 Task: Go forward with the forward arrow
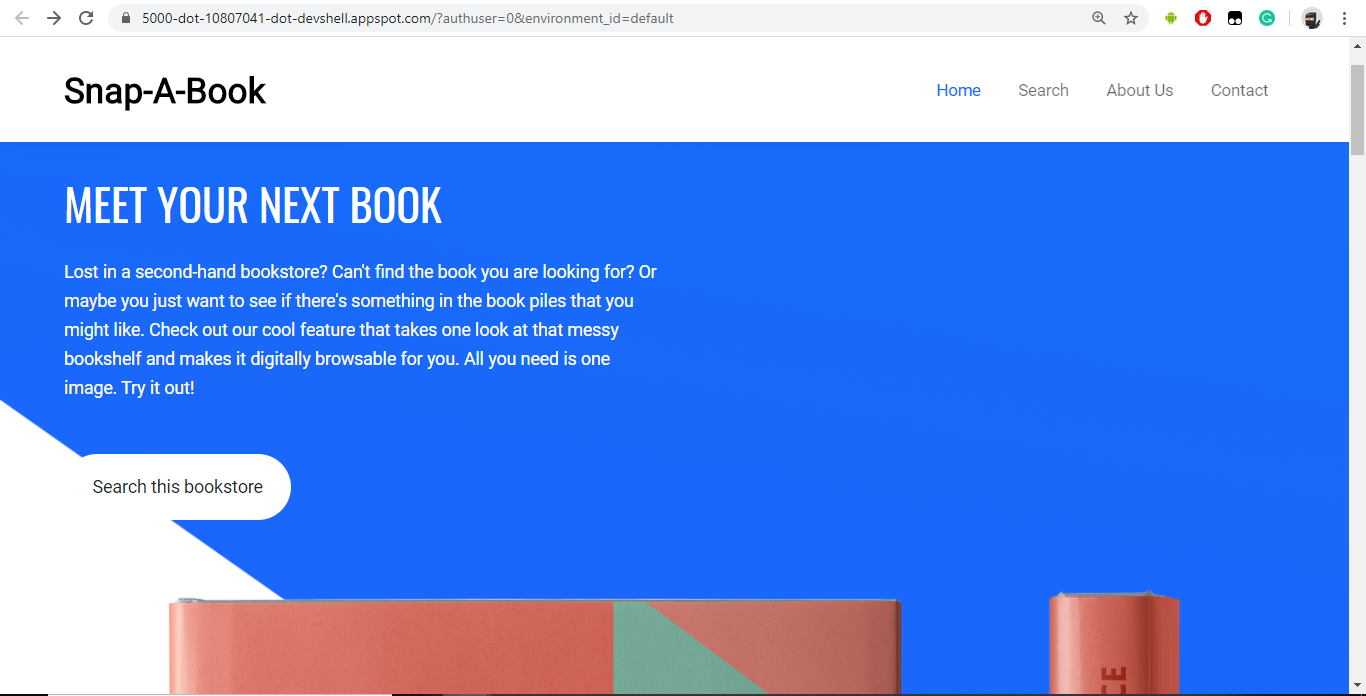point(54,18)
